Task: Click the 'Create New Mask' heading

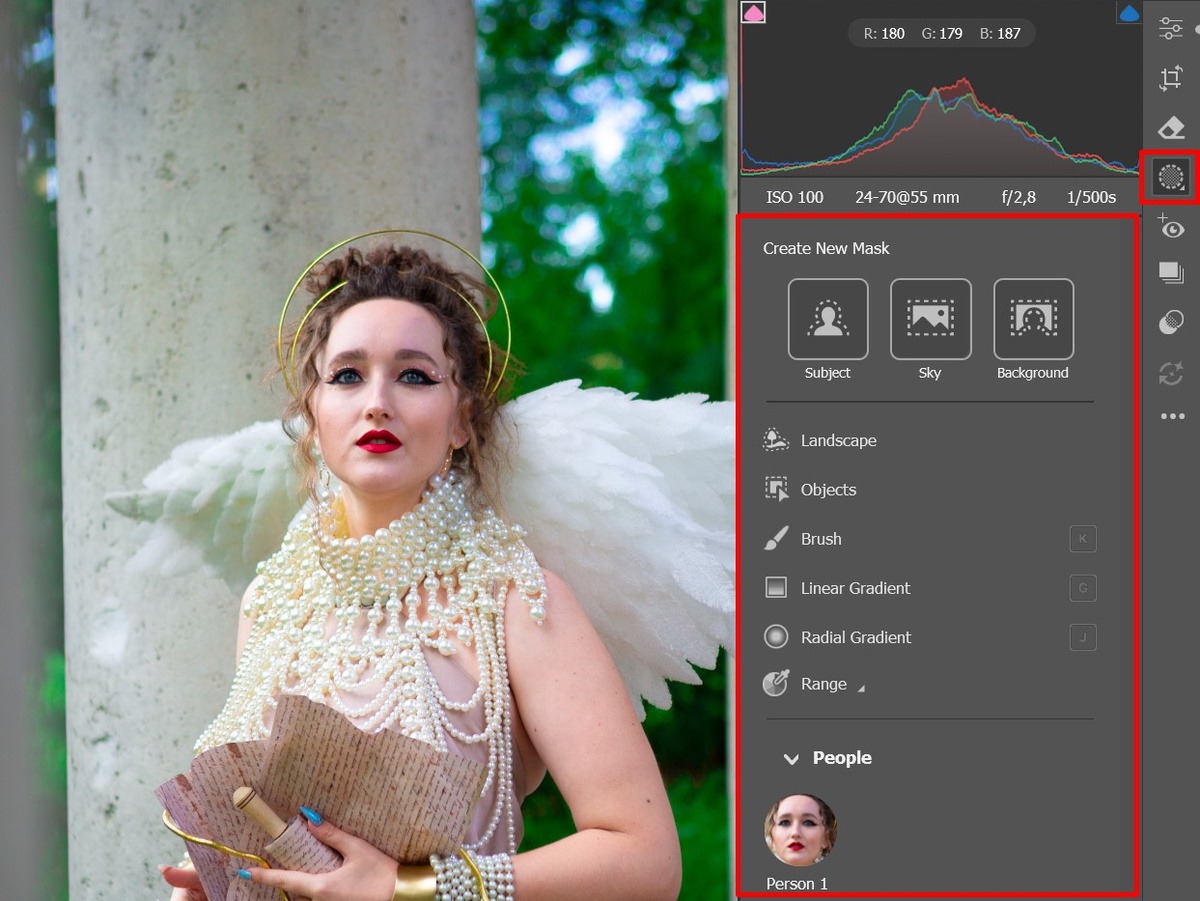Action: (826, 248)
